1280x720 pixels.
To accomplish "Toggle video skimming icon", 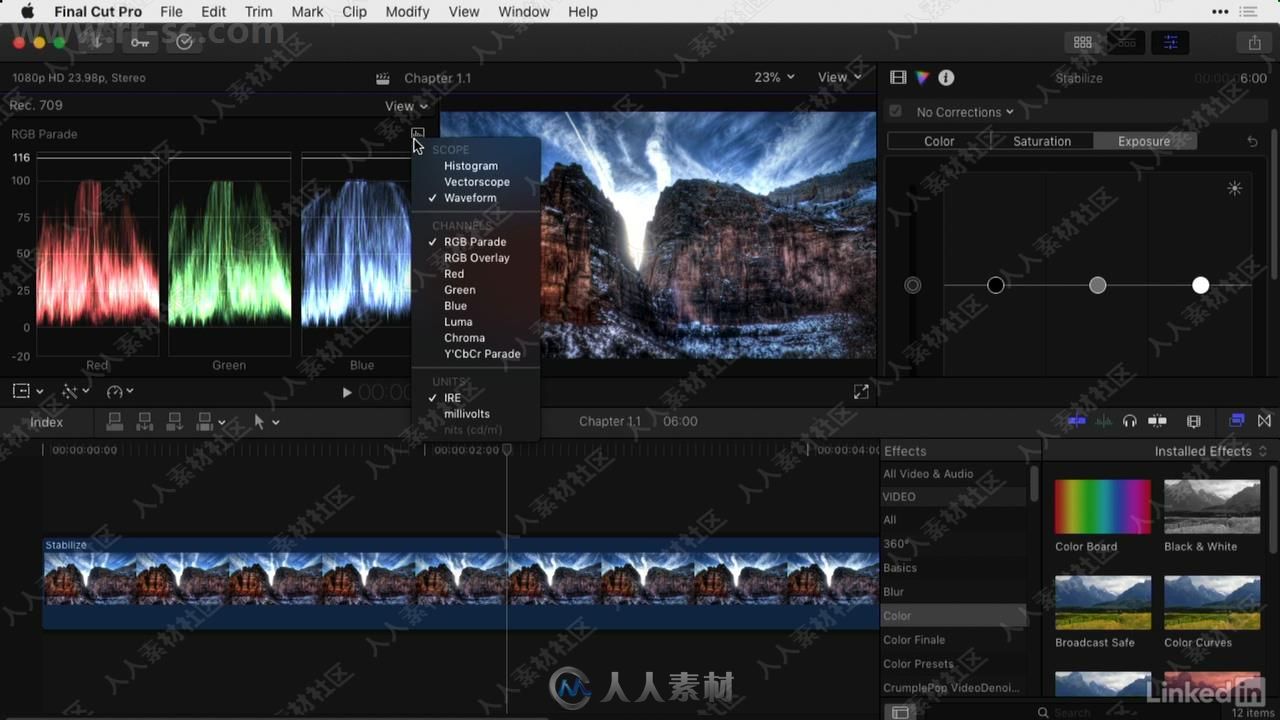I will 1076,422.
